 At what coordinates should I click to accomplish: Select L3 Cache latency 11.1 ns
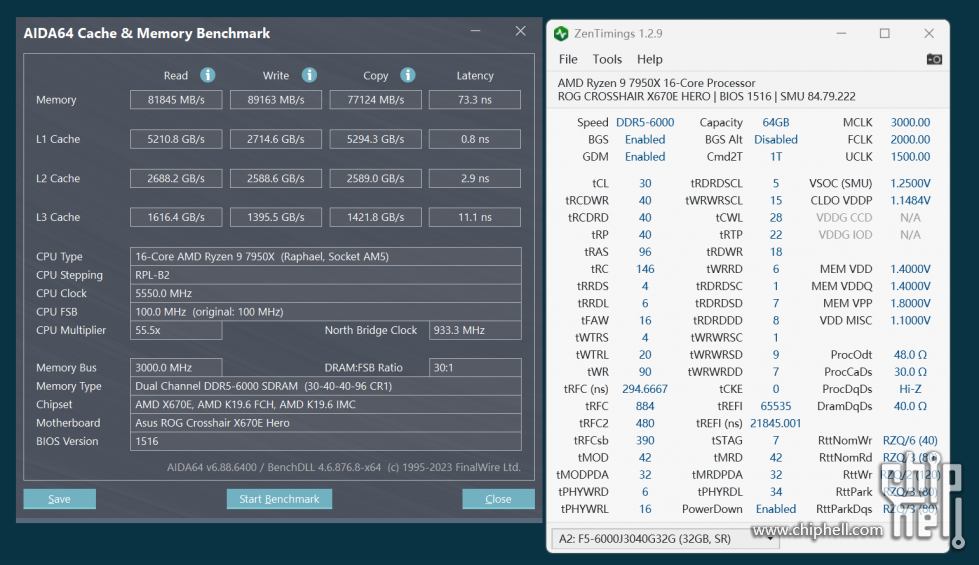coord(475,217)
